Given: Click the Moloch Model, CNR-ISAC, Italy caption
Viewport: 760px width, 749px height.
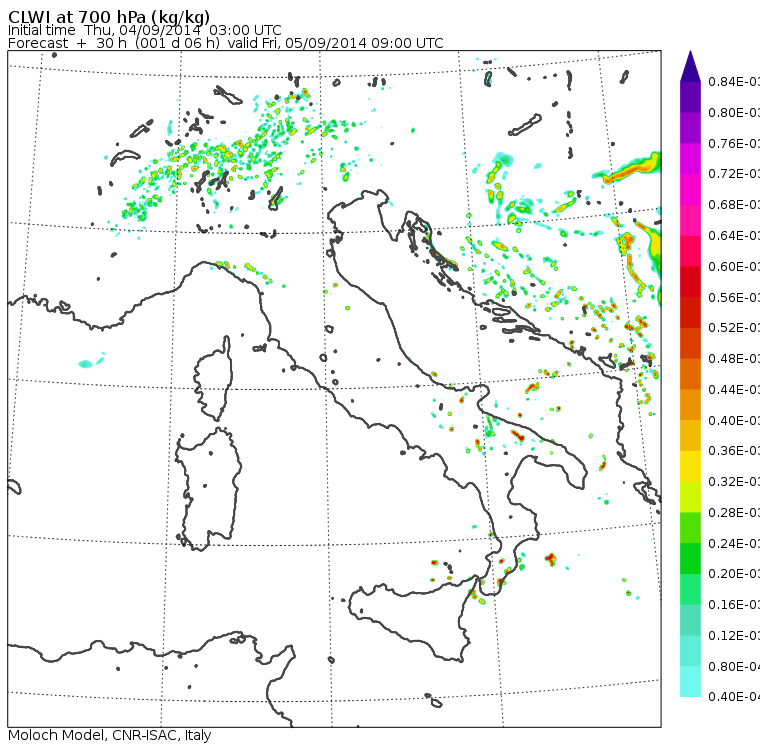Looking at the screenshot, I should [110, 735].
